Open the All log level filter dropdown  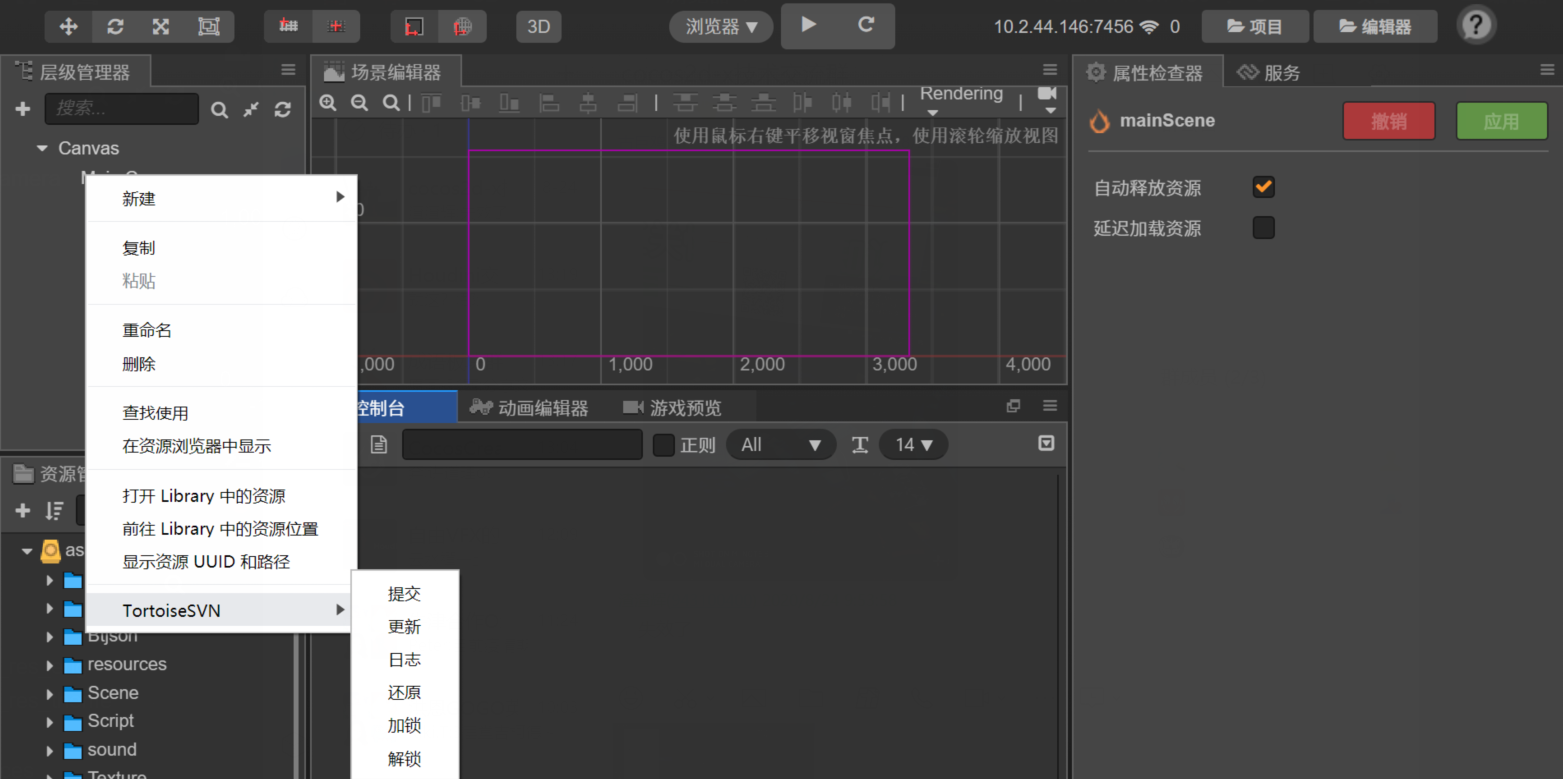point(780,445)
